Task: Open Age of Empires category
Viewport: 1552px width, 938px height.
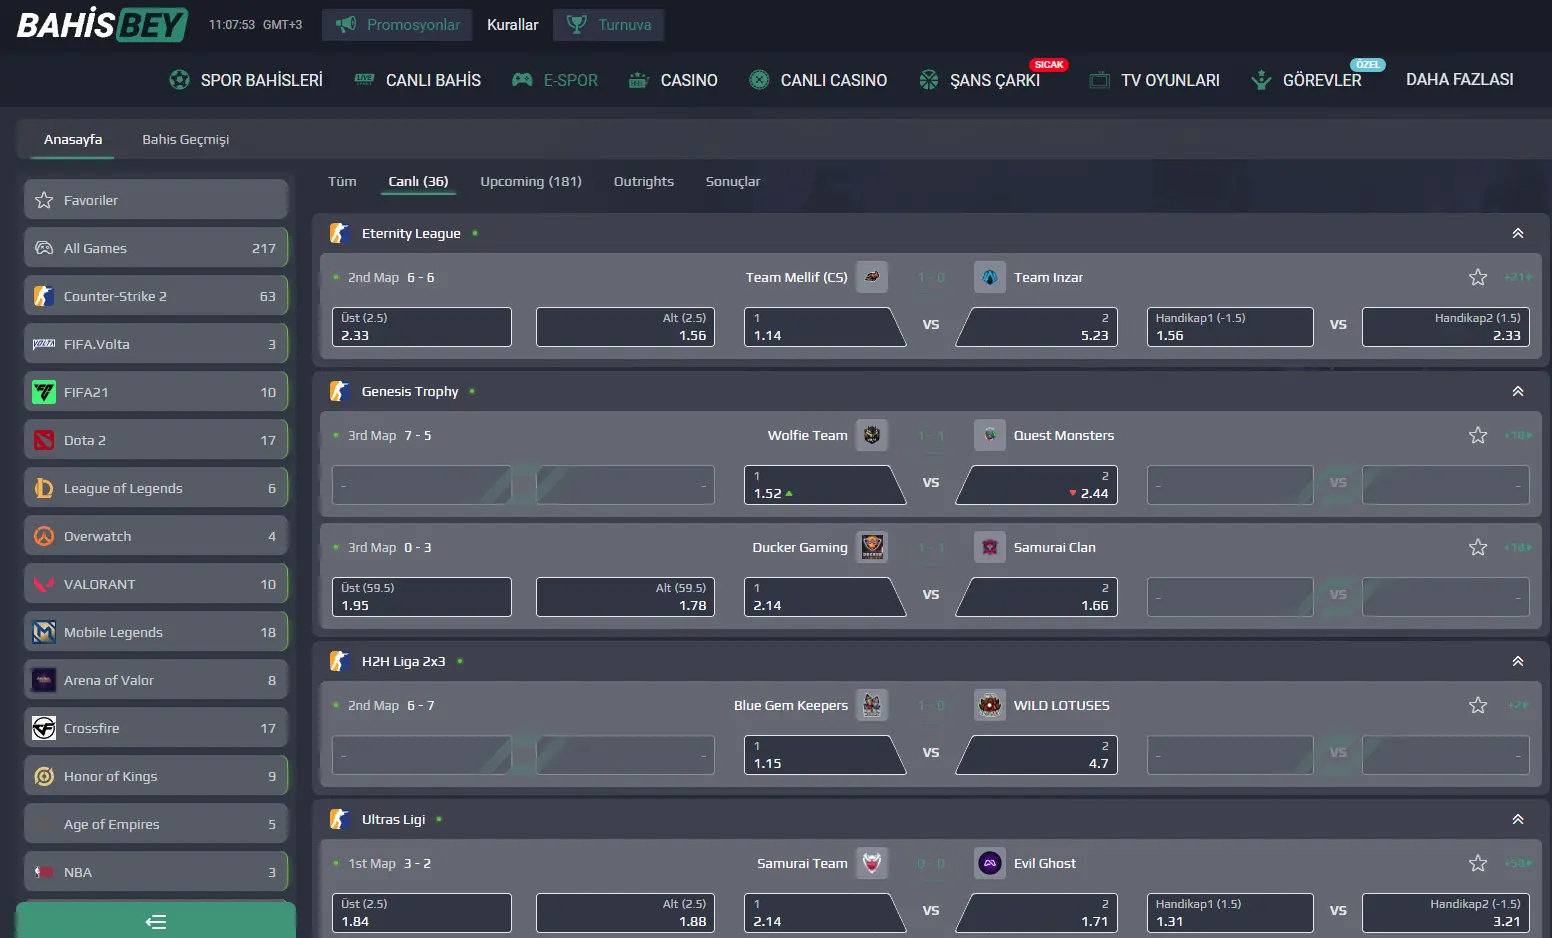Action: pos(156,824)
